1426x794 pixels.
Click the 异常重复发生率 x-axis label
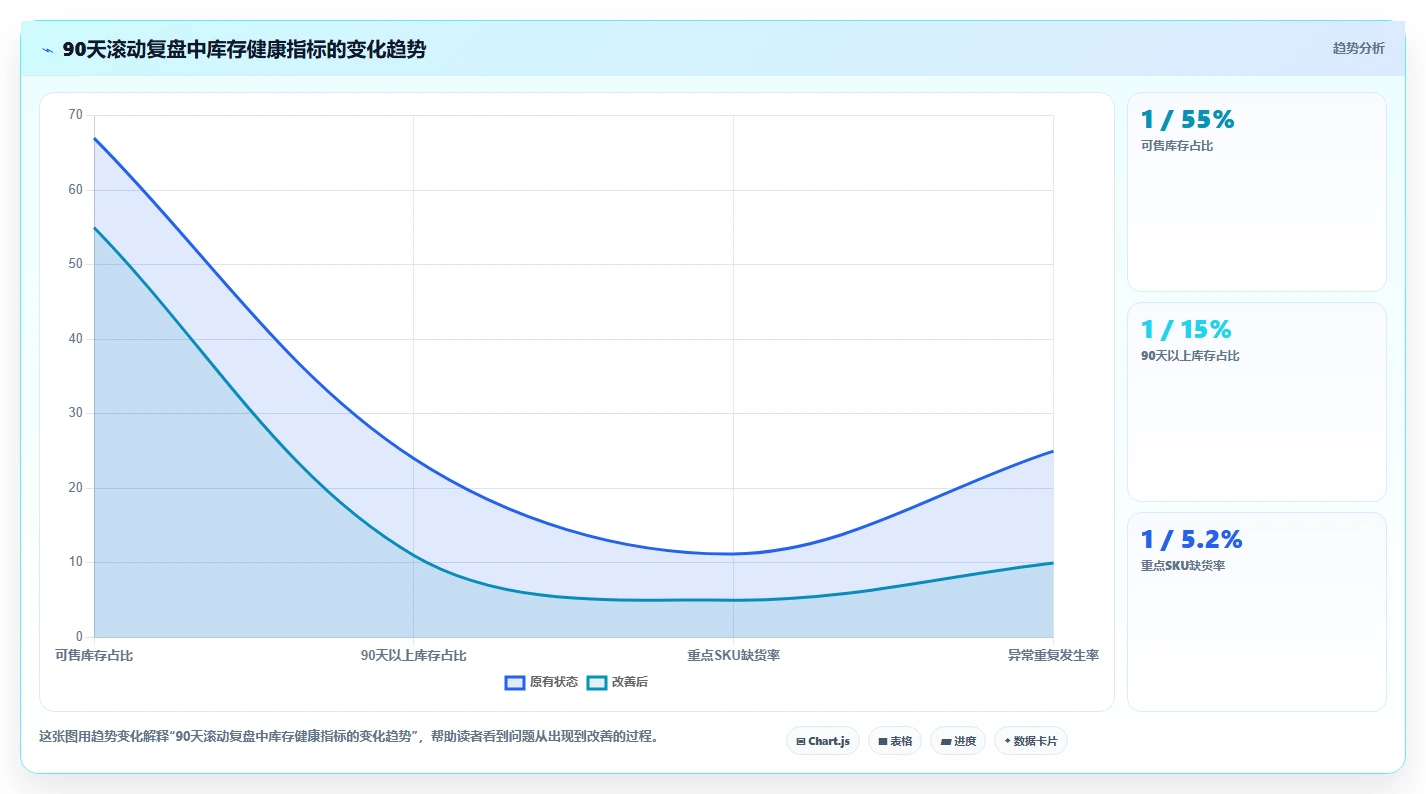click(1053, 656)
